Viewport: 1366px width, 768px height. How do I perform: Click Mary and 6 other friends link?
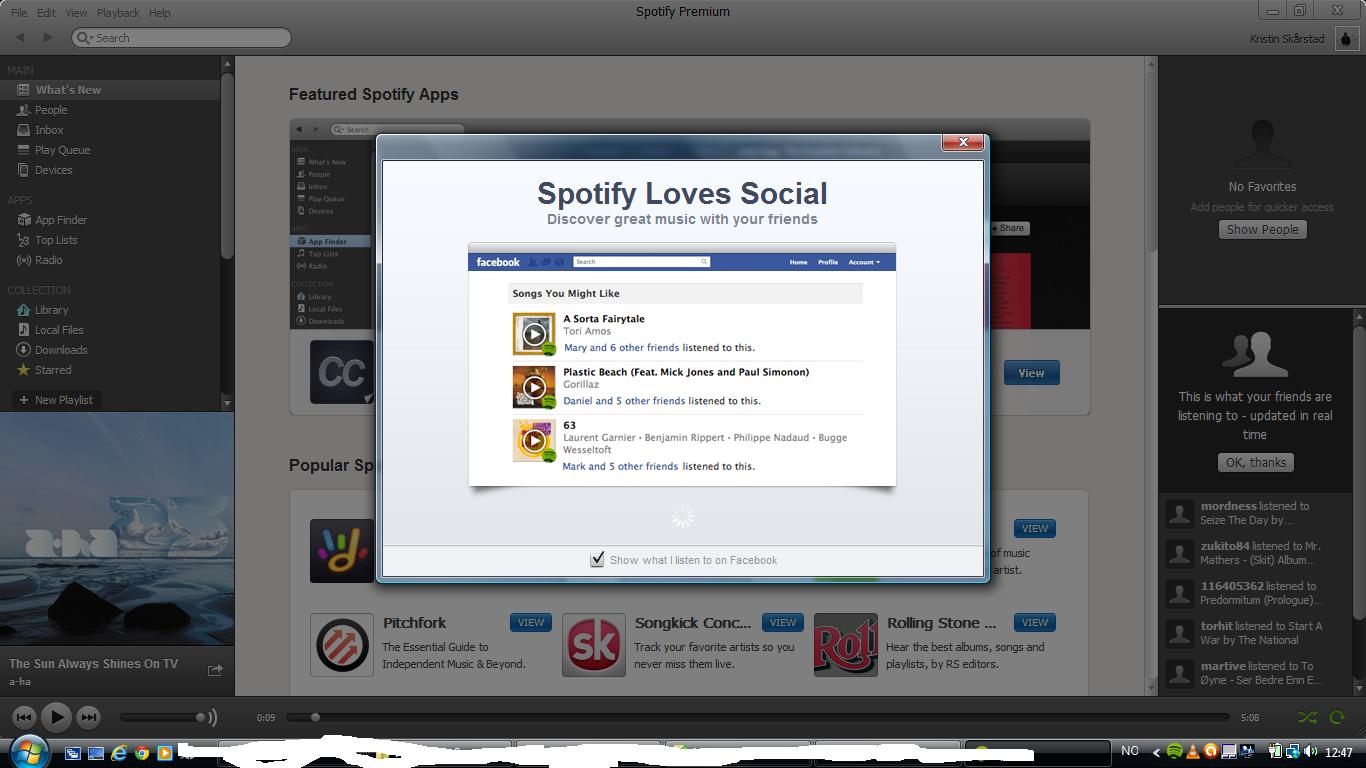[621, 348]
